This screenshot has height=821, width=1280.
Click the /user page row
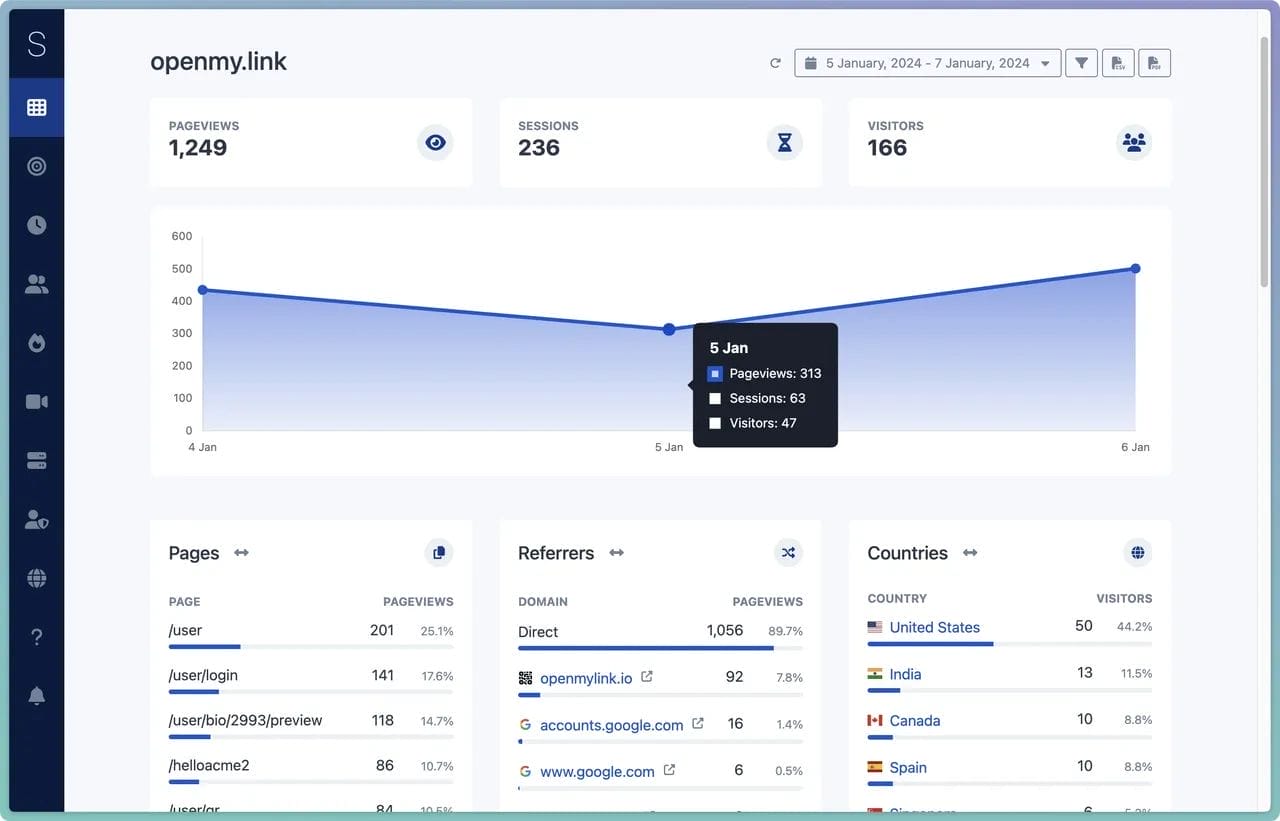point(311,634)
